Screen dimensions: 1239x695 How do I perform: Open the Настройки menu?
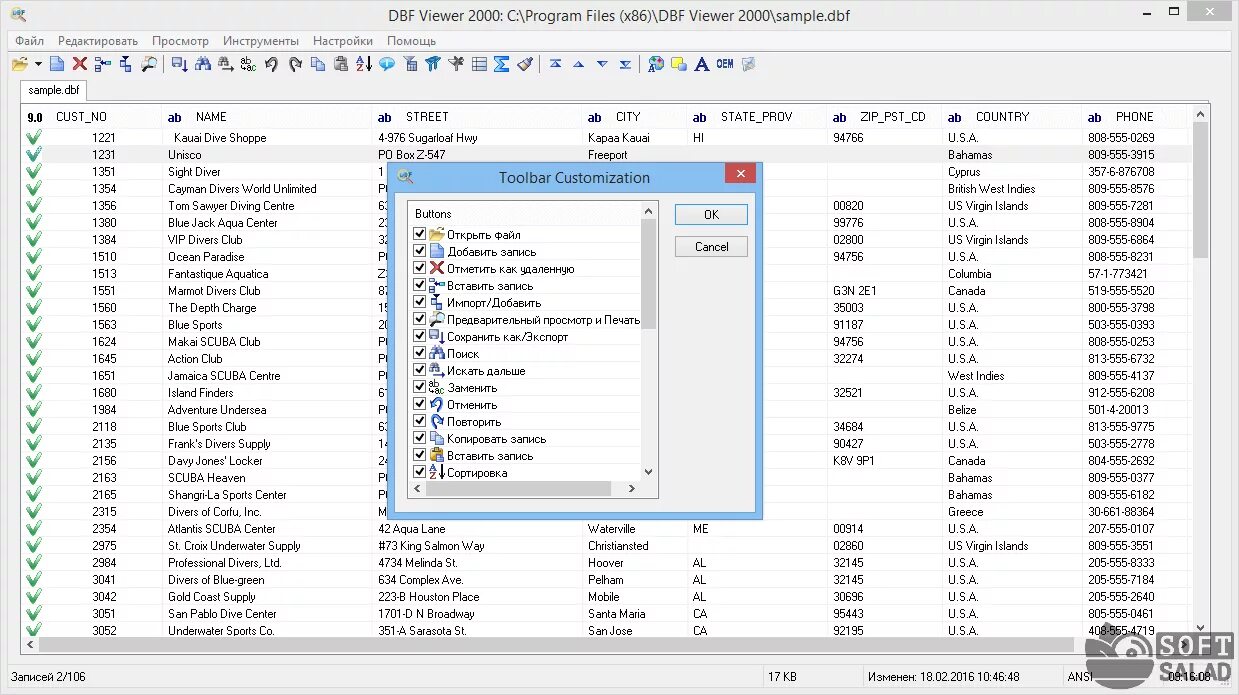[x=343, y=41]
